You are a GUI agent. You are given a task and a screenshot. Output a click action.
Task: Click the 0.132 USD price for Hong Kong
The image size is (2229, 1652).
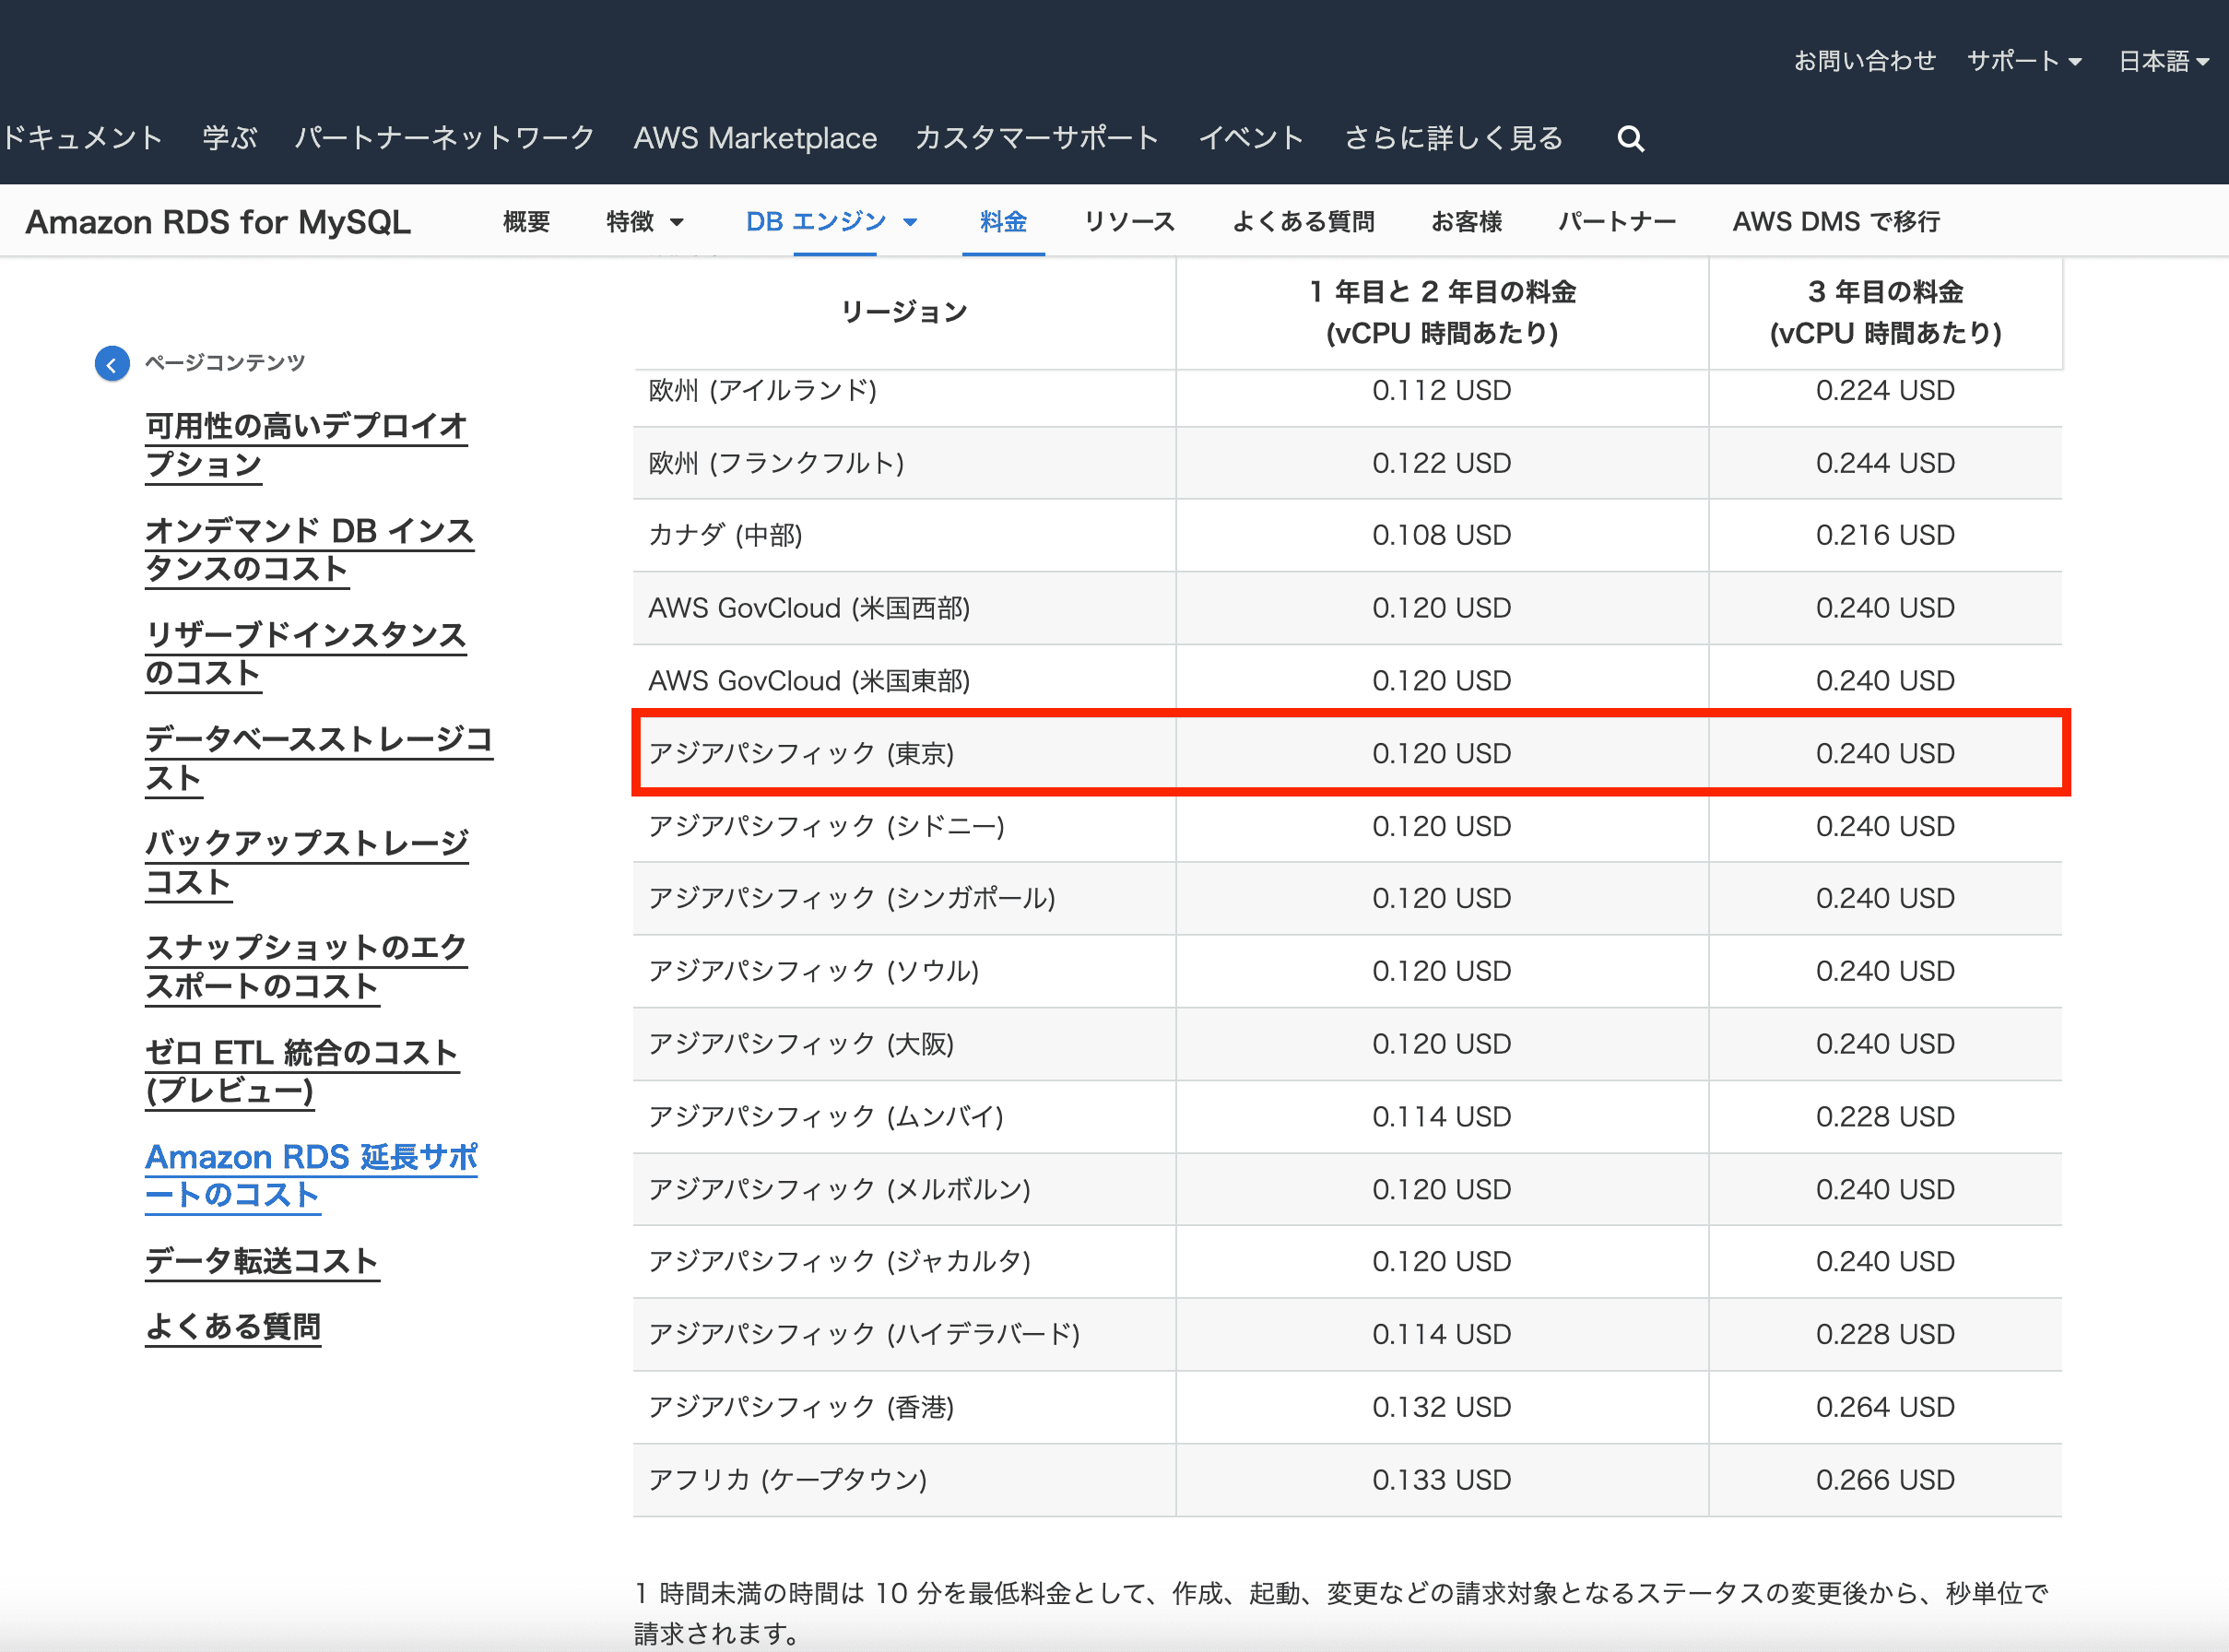click(1441, 1407)
